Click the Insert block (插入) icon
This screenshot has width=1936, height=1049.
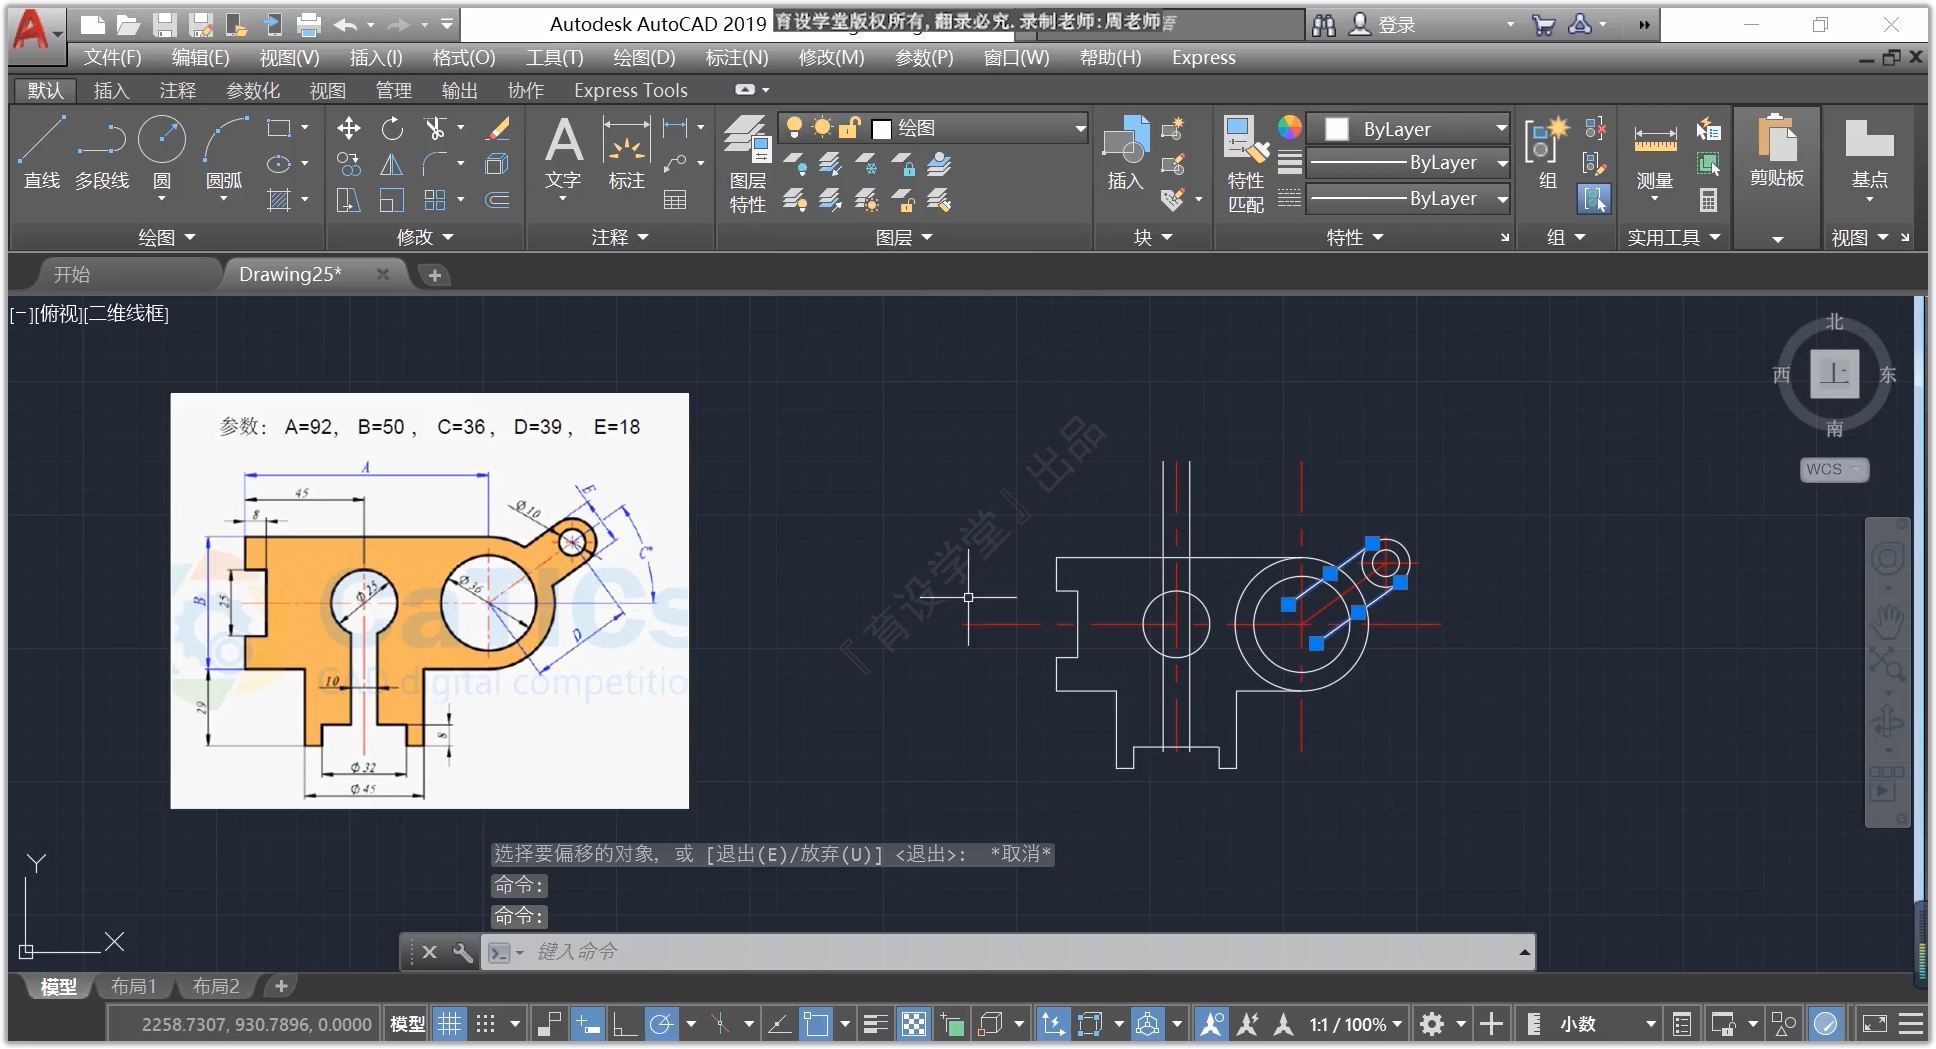tap(1125, 152)
